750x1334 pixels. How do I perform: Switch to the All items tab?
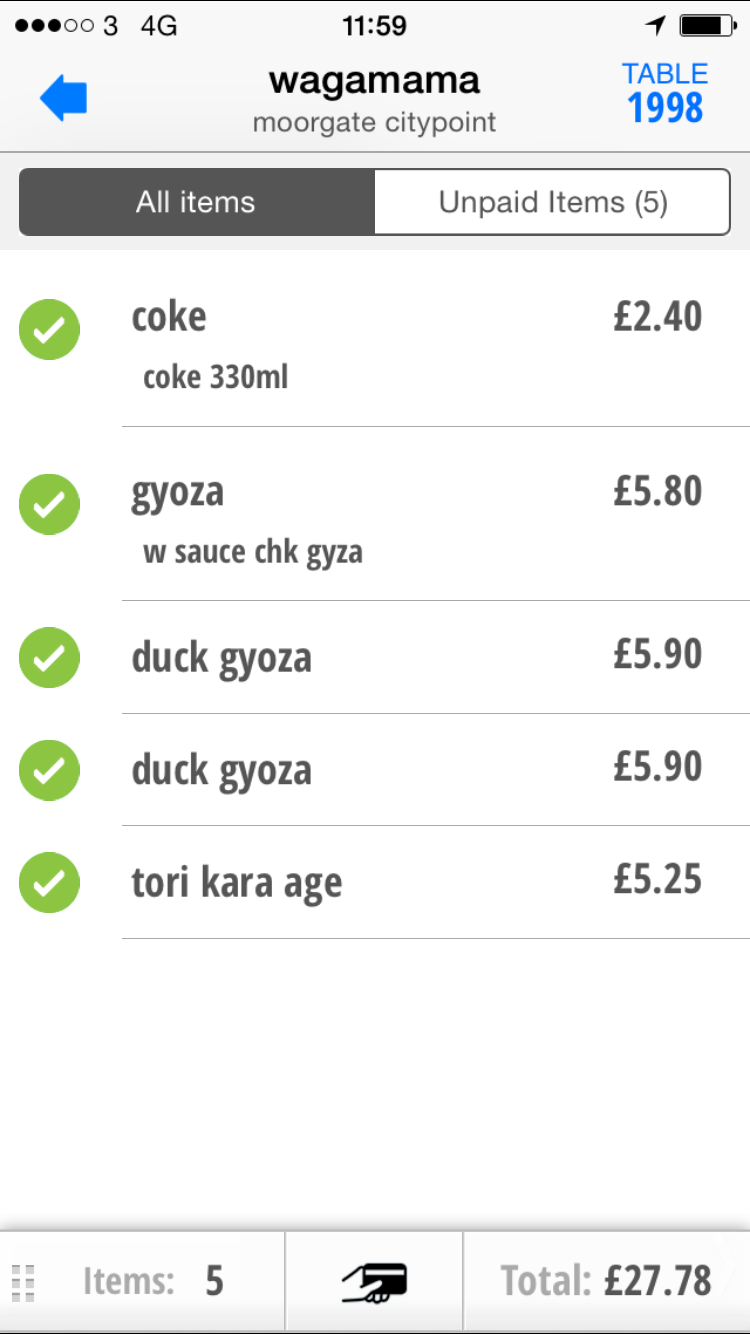pos(196,202)
